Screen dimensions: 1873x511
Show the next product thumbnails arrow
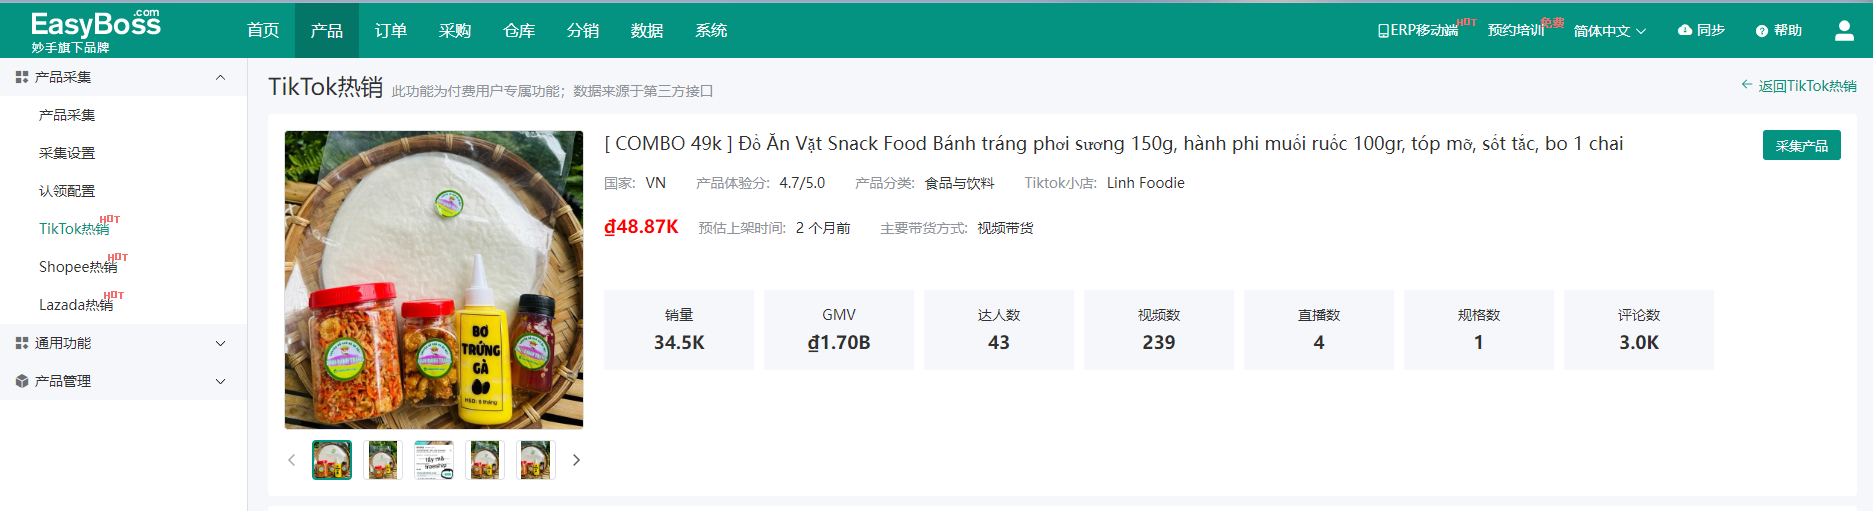[576, 460]
